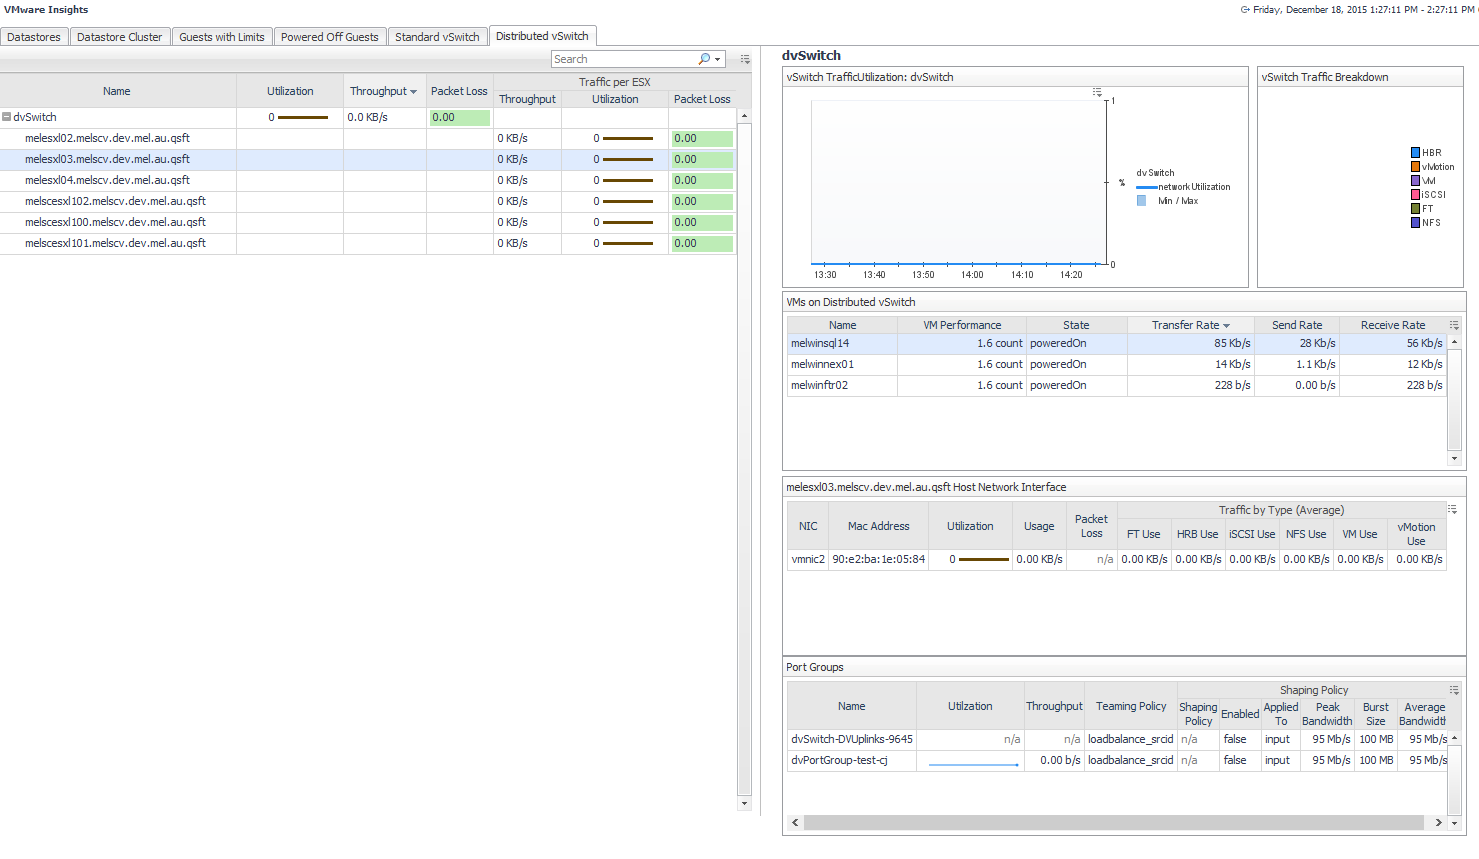
Task: Click scroll-down arrow of the vSwitch table
Action: point(744,803)
